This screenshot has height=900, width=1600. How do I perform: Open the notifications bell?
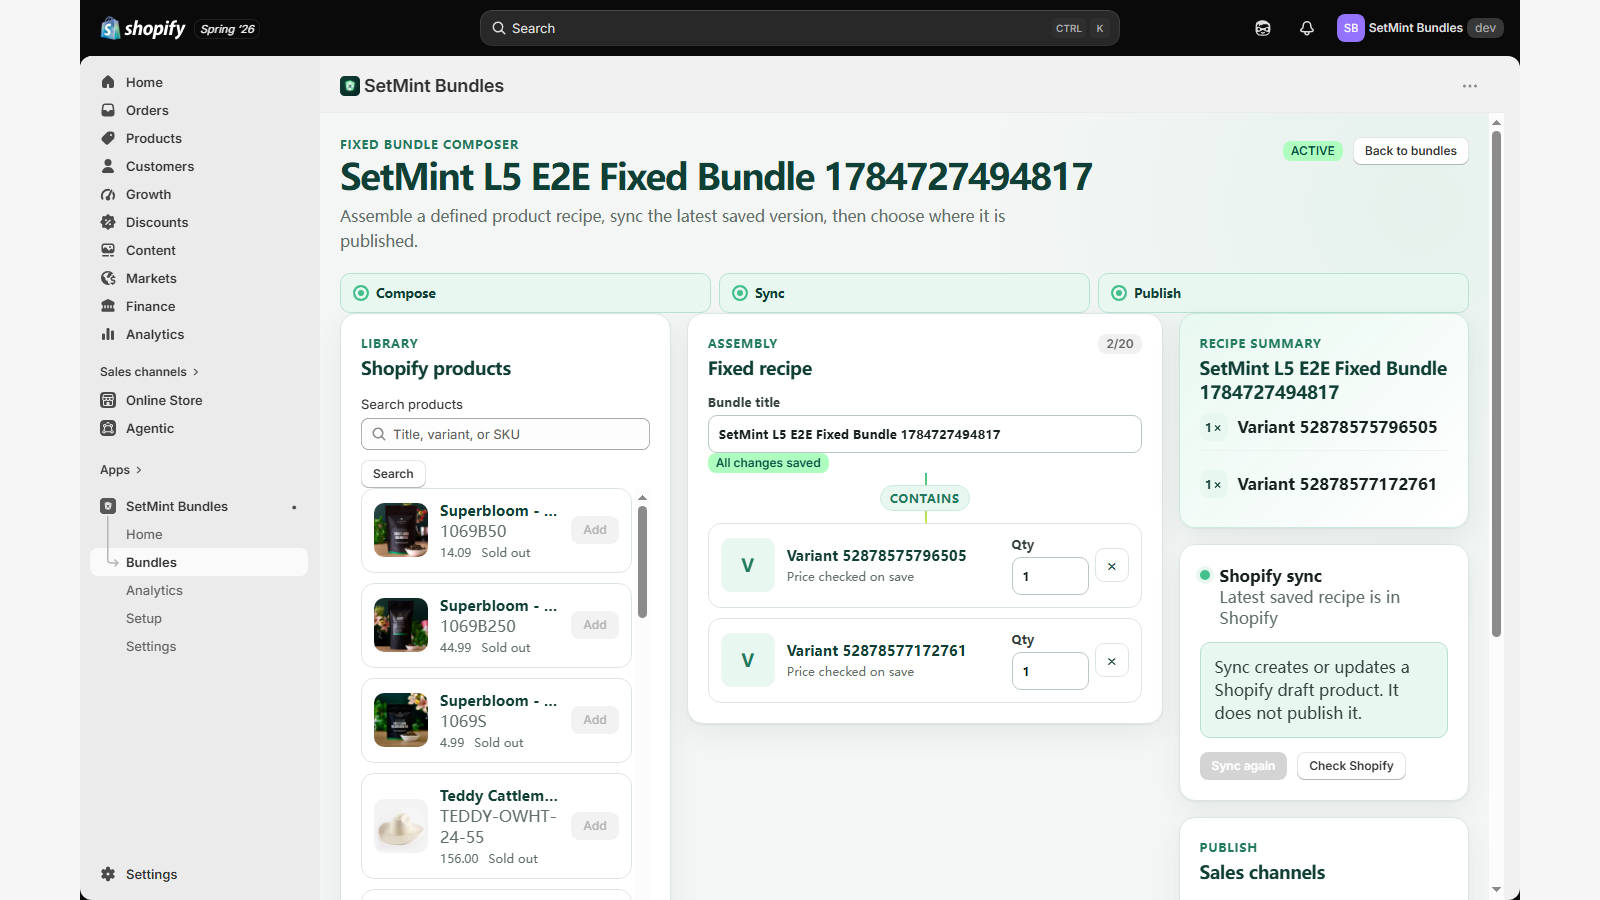click(1307, 28)
